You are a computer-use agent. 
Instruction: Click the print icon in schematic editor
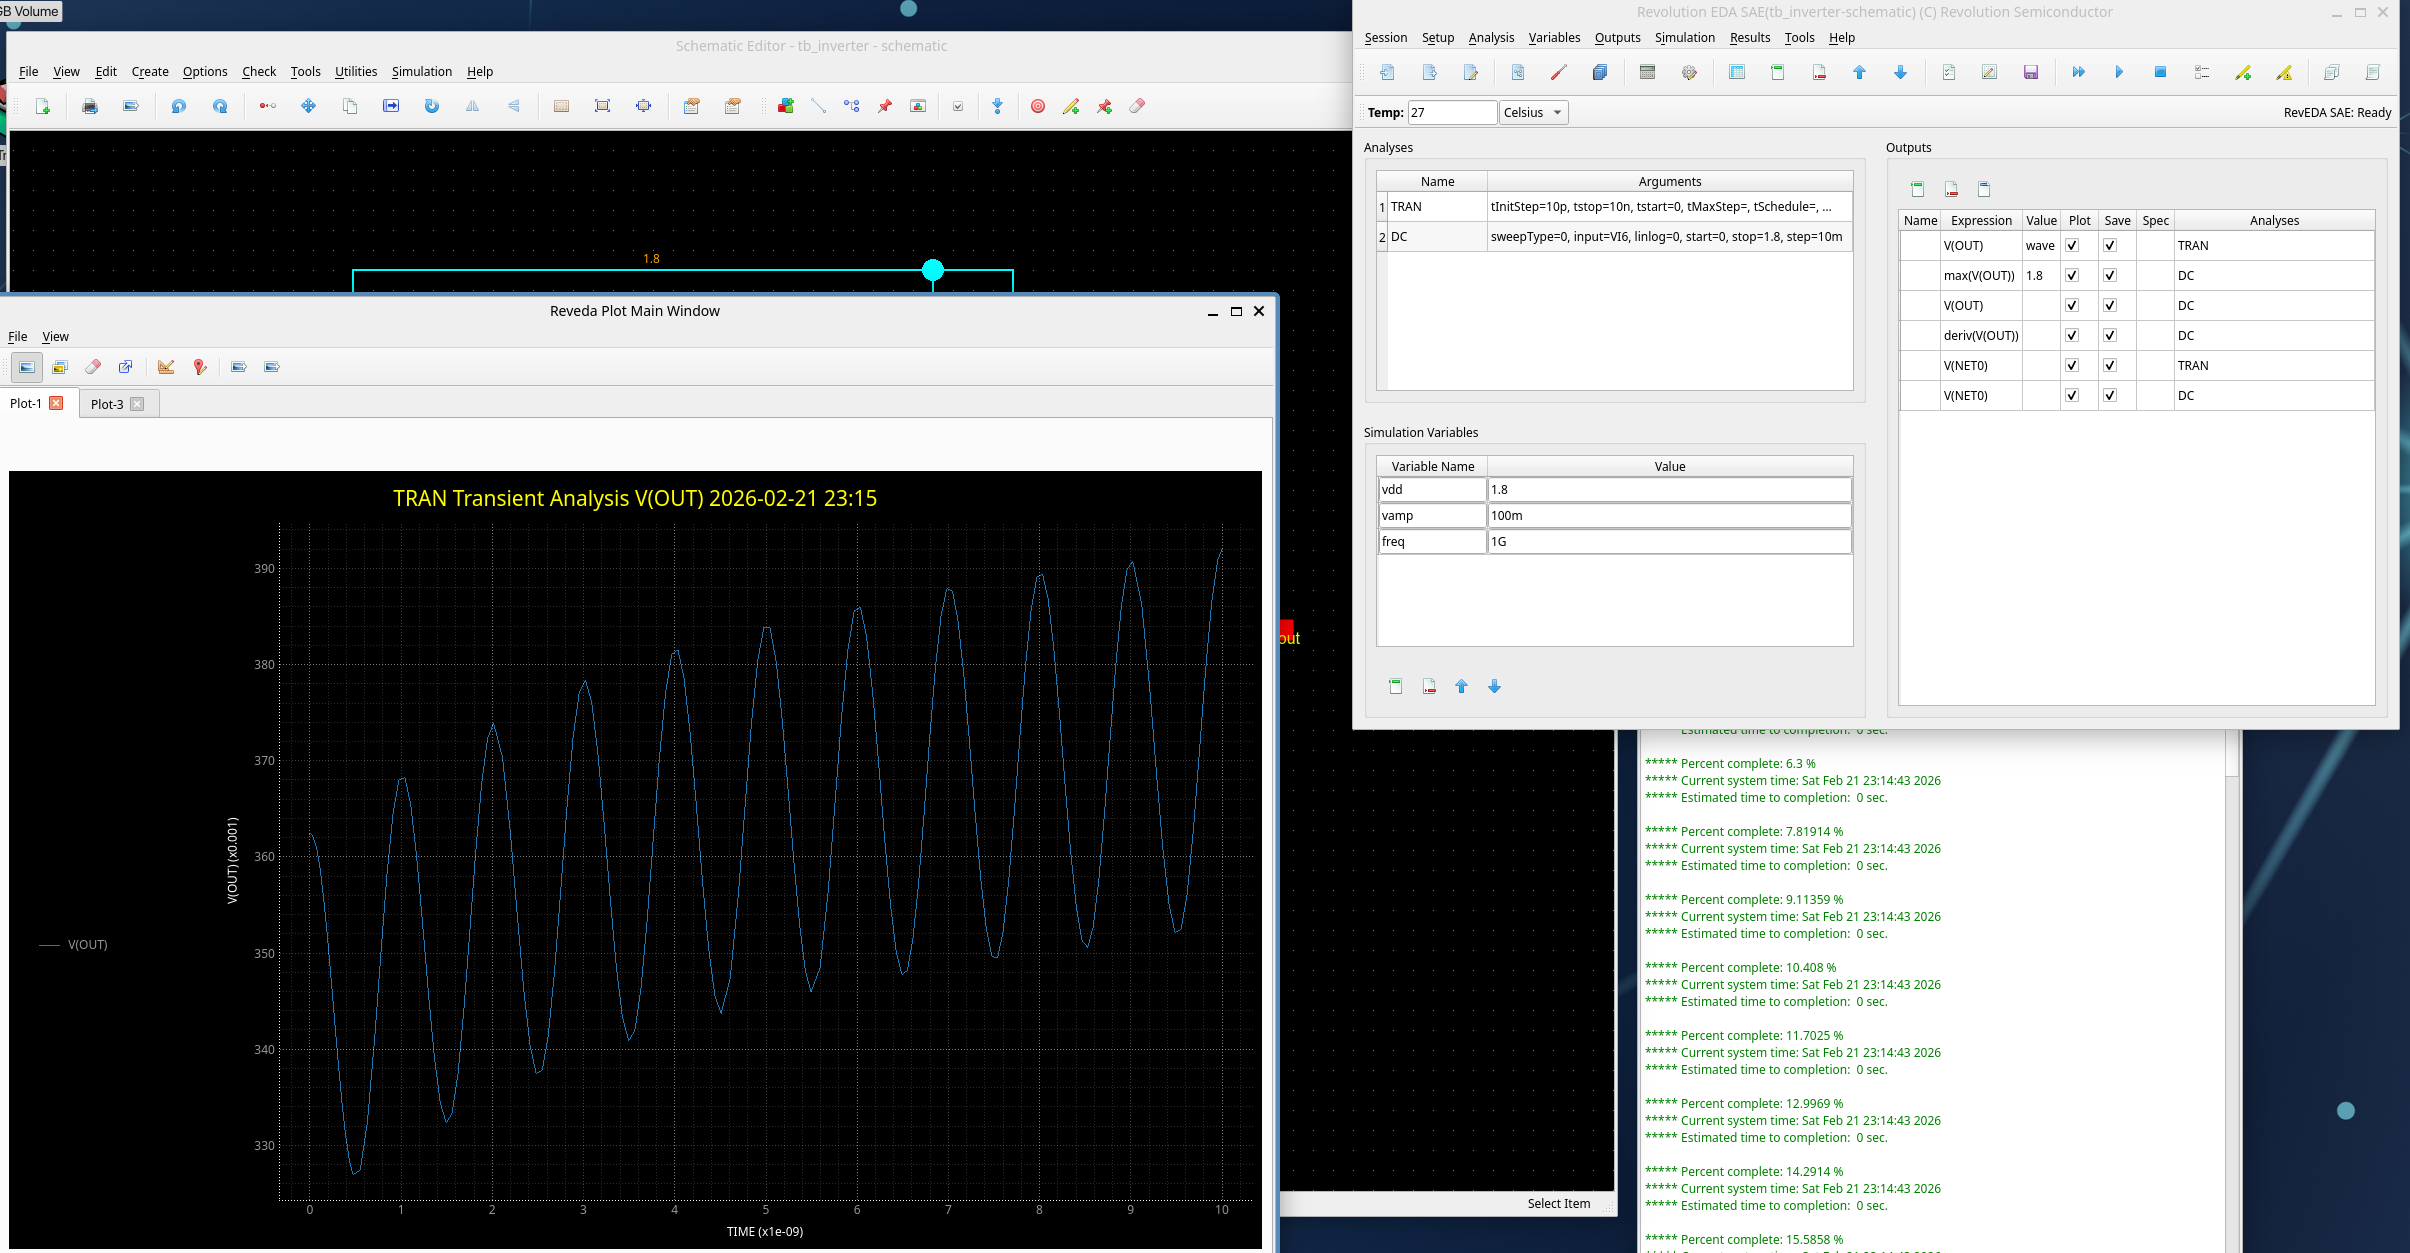[x=90, y=106]
